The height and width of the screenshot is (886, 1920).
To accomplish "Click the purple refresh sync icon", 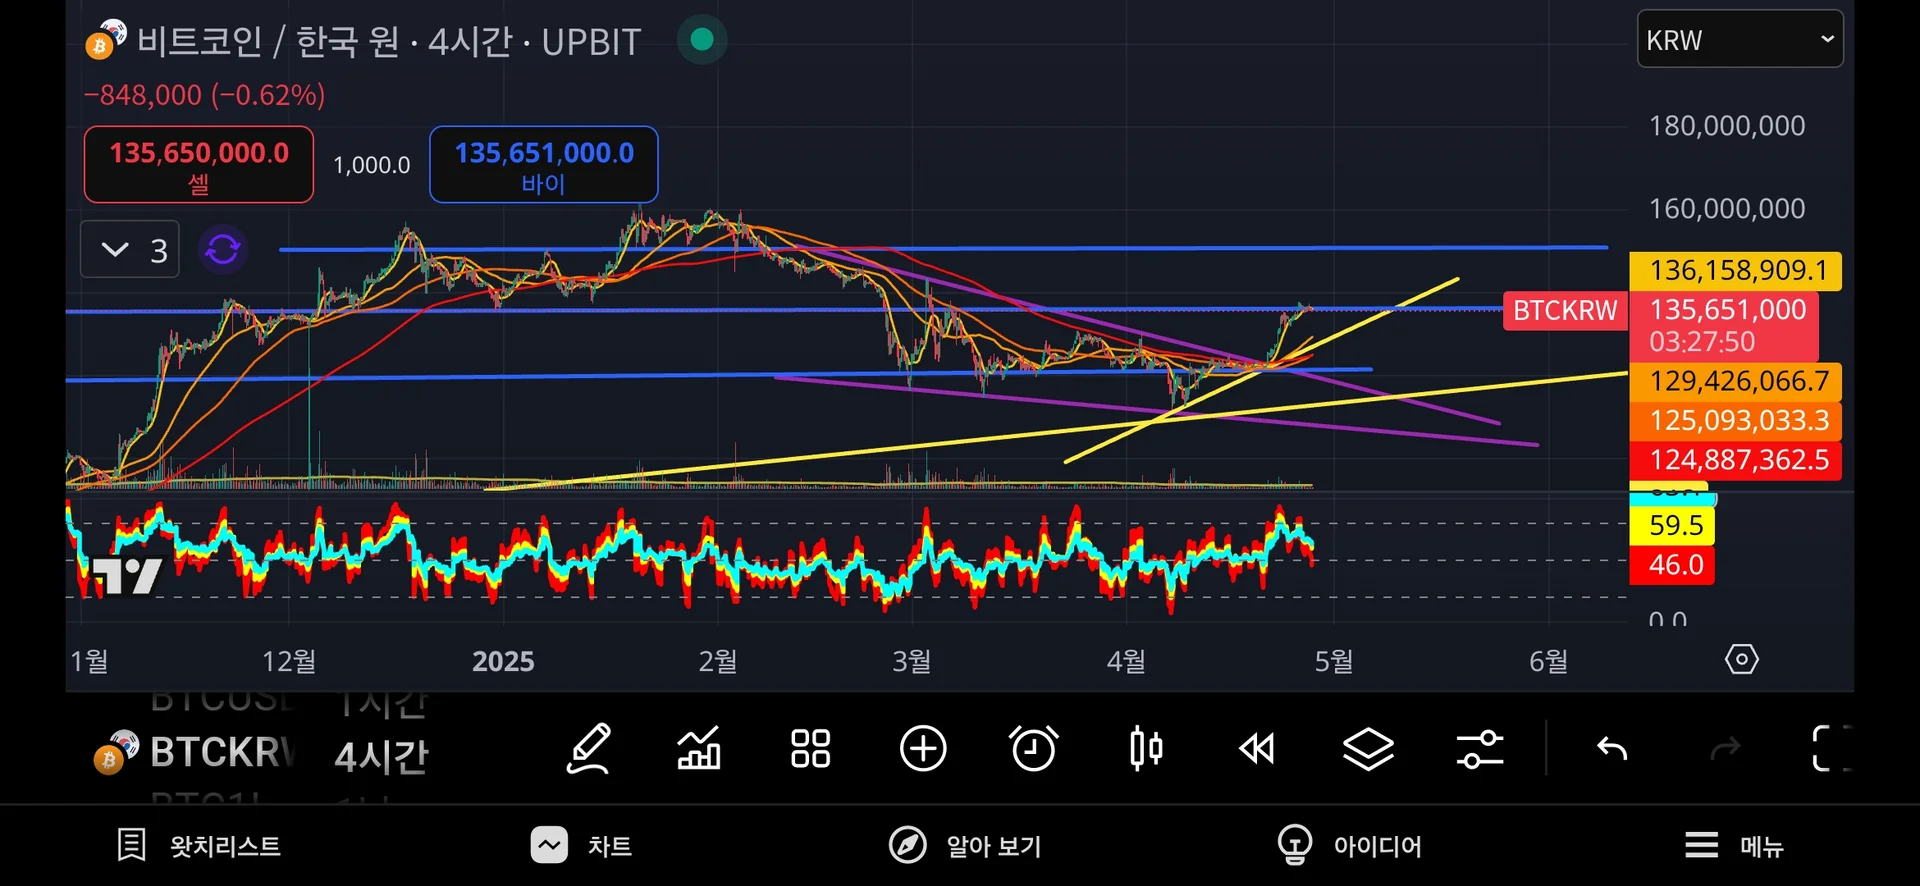I will pyautogui.click(x=223, y=249).
